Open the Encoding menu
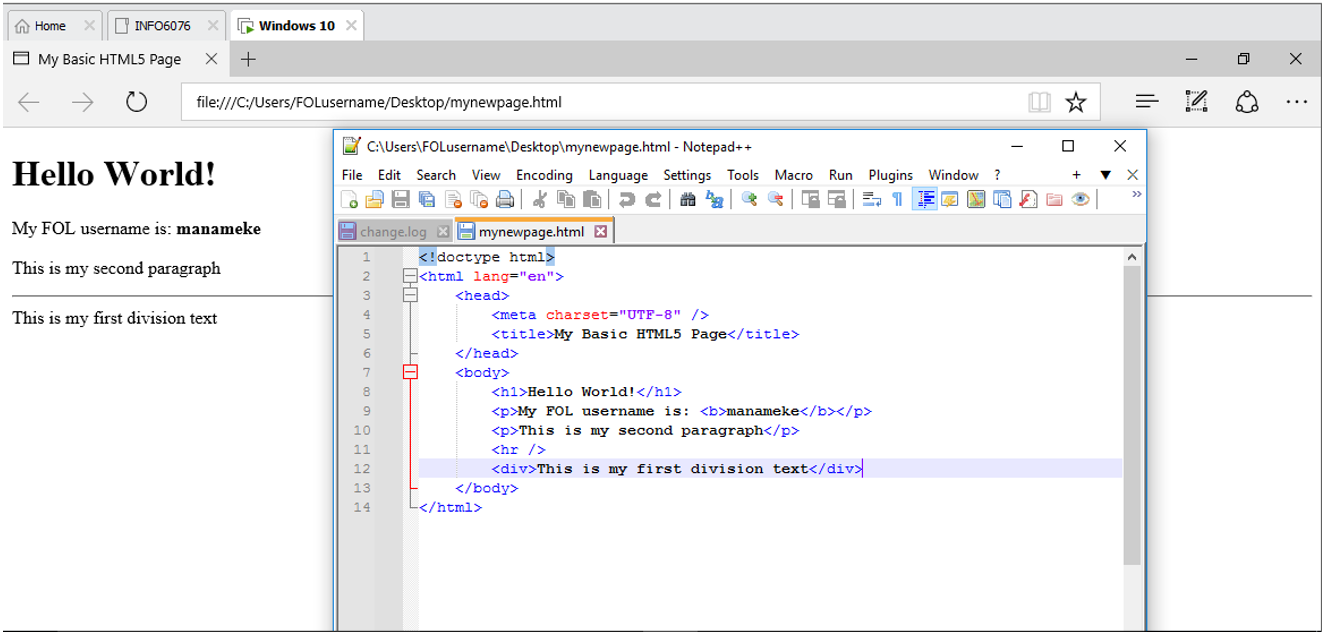The image size is (1322, 632). point(544,175)
